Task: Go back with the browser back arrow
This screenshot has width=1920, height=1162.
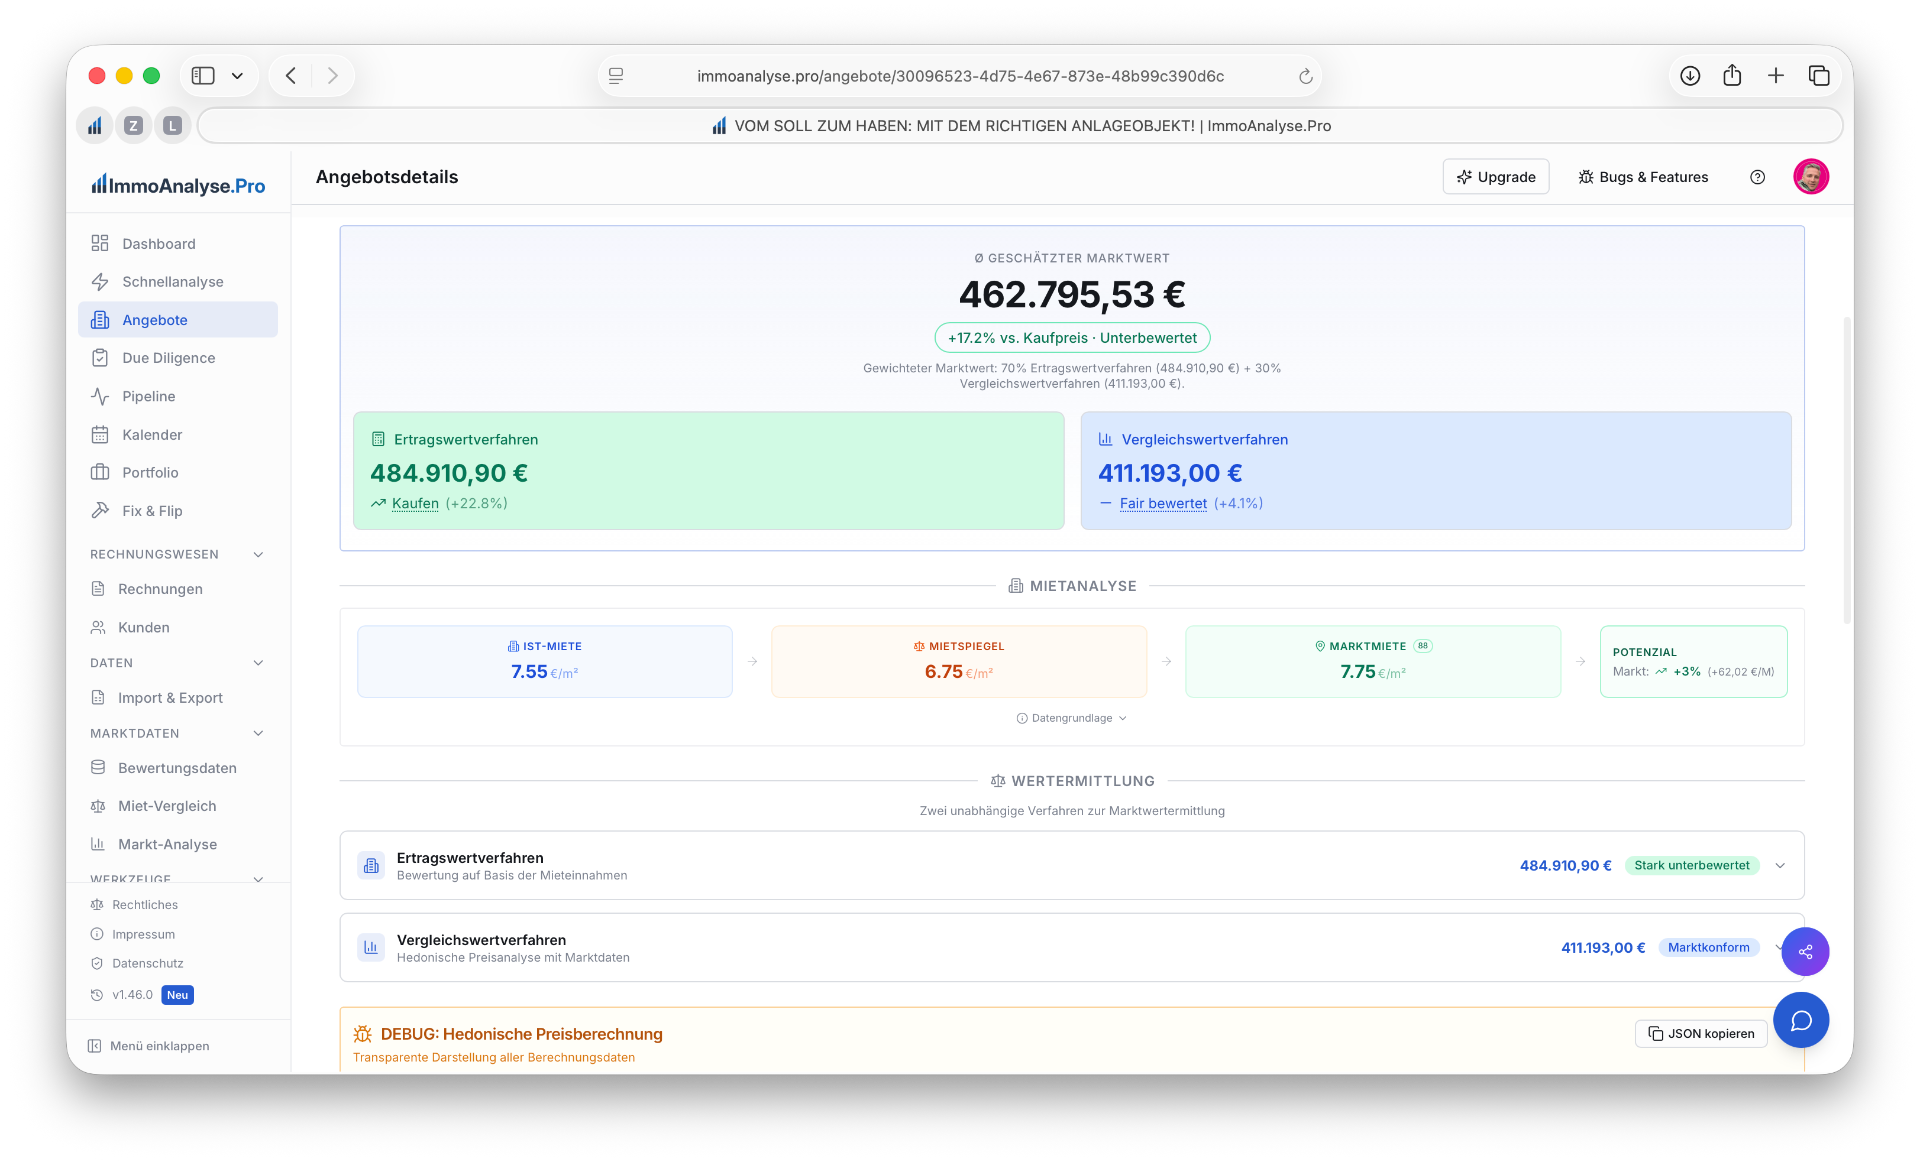Action: 291,76
